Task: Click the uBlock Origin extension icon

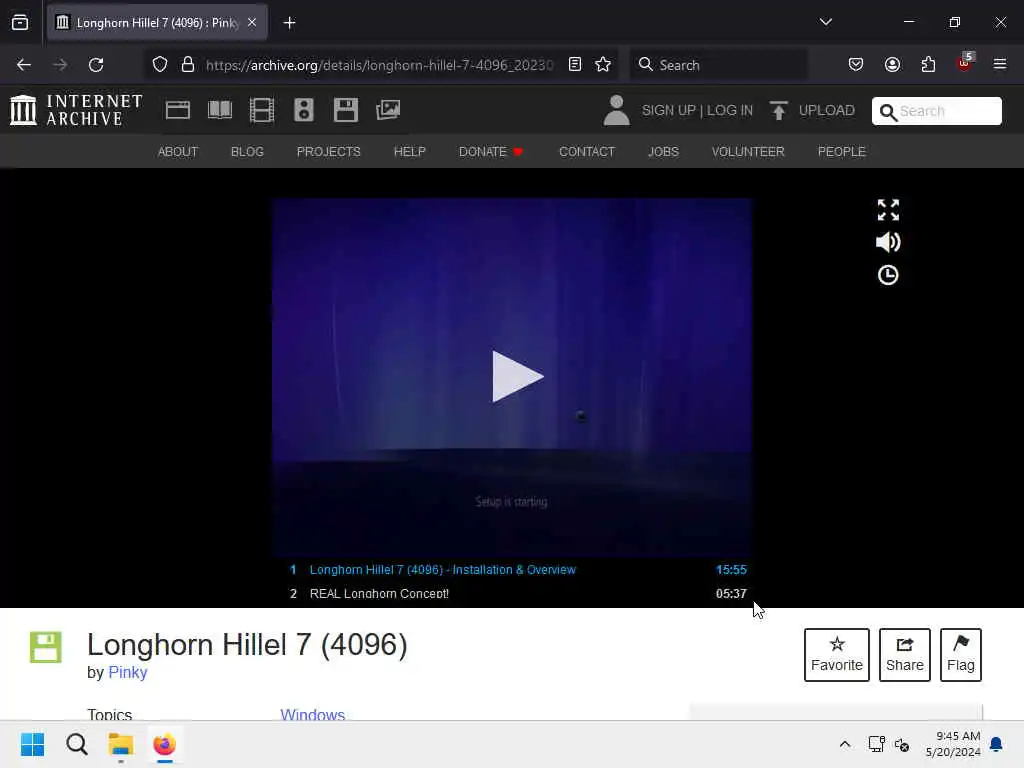Action: [965, 62]
